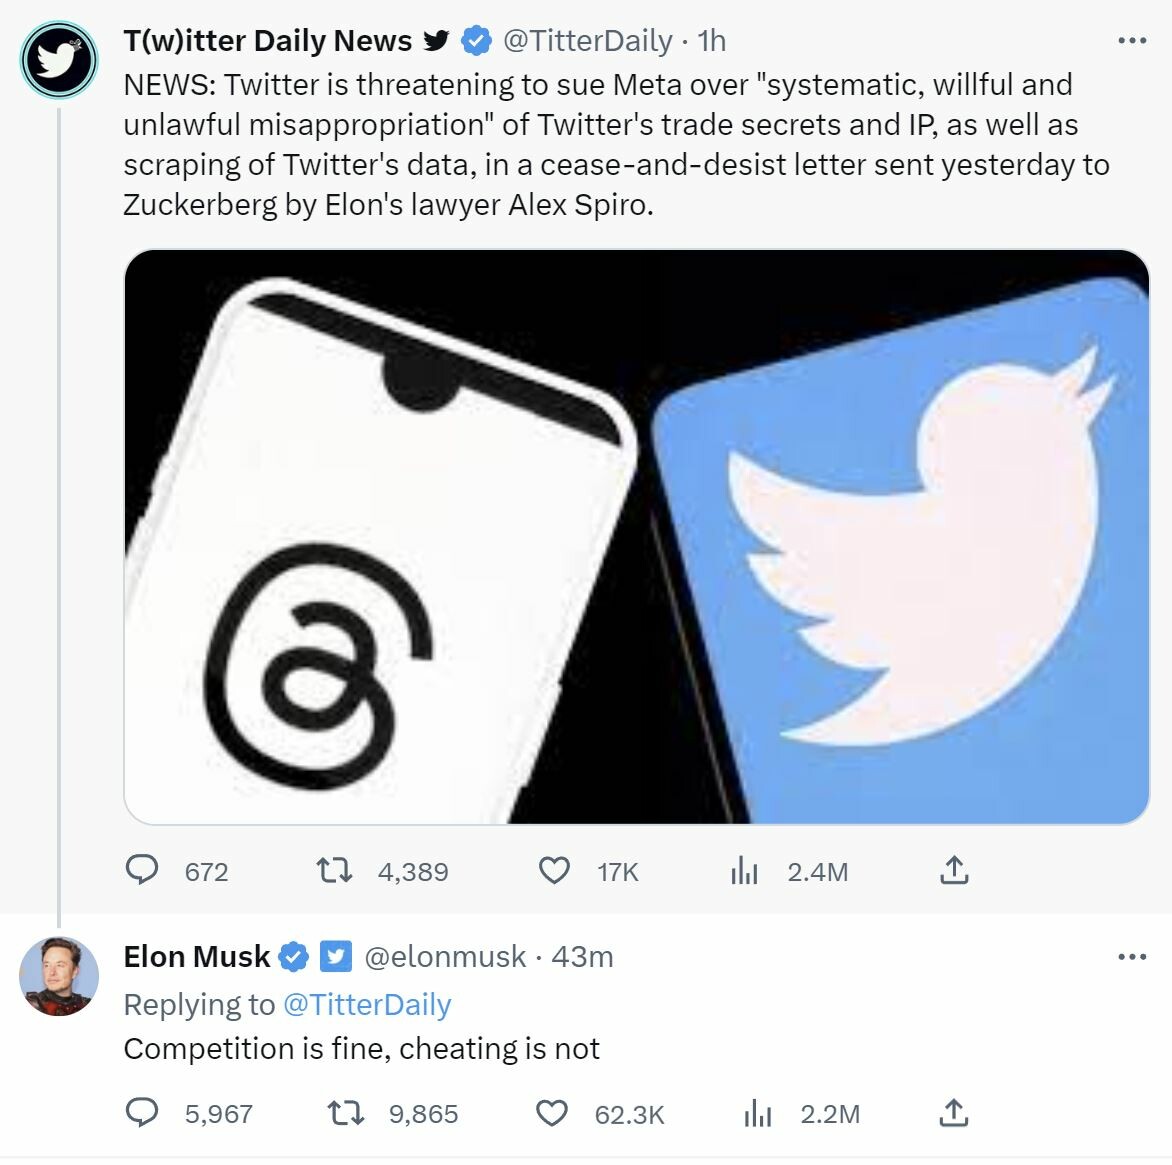The width and height of the screenshot is (1172, 1165).
Task: Open more options for Elon Musk's reply
Action: click(1131, 957)
